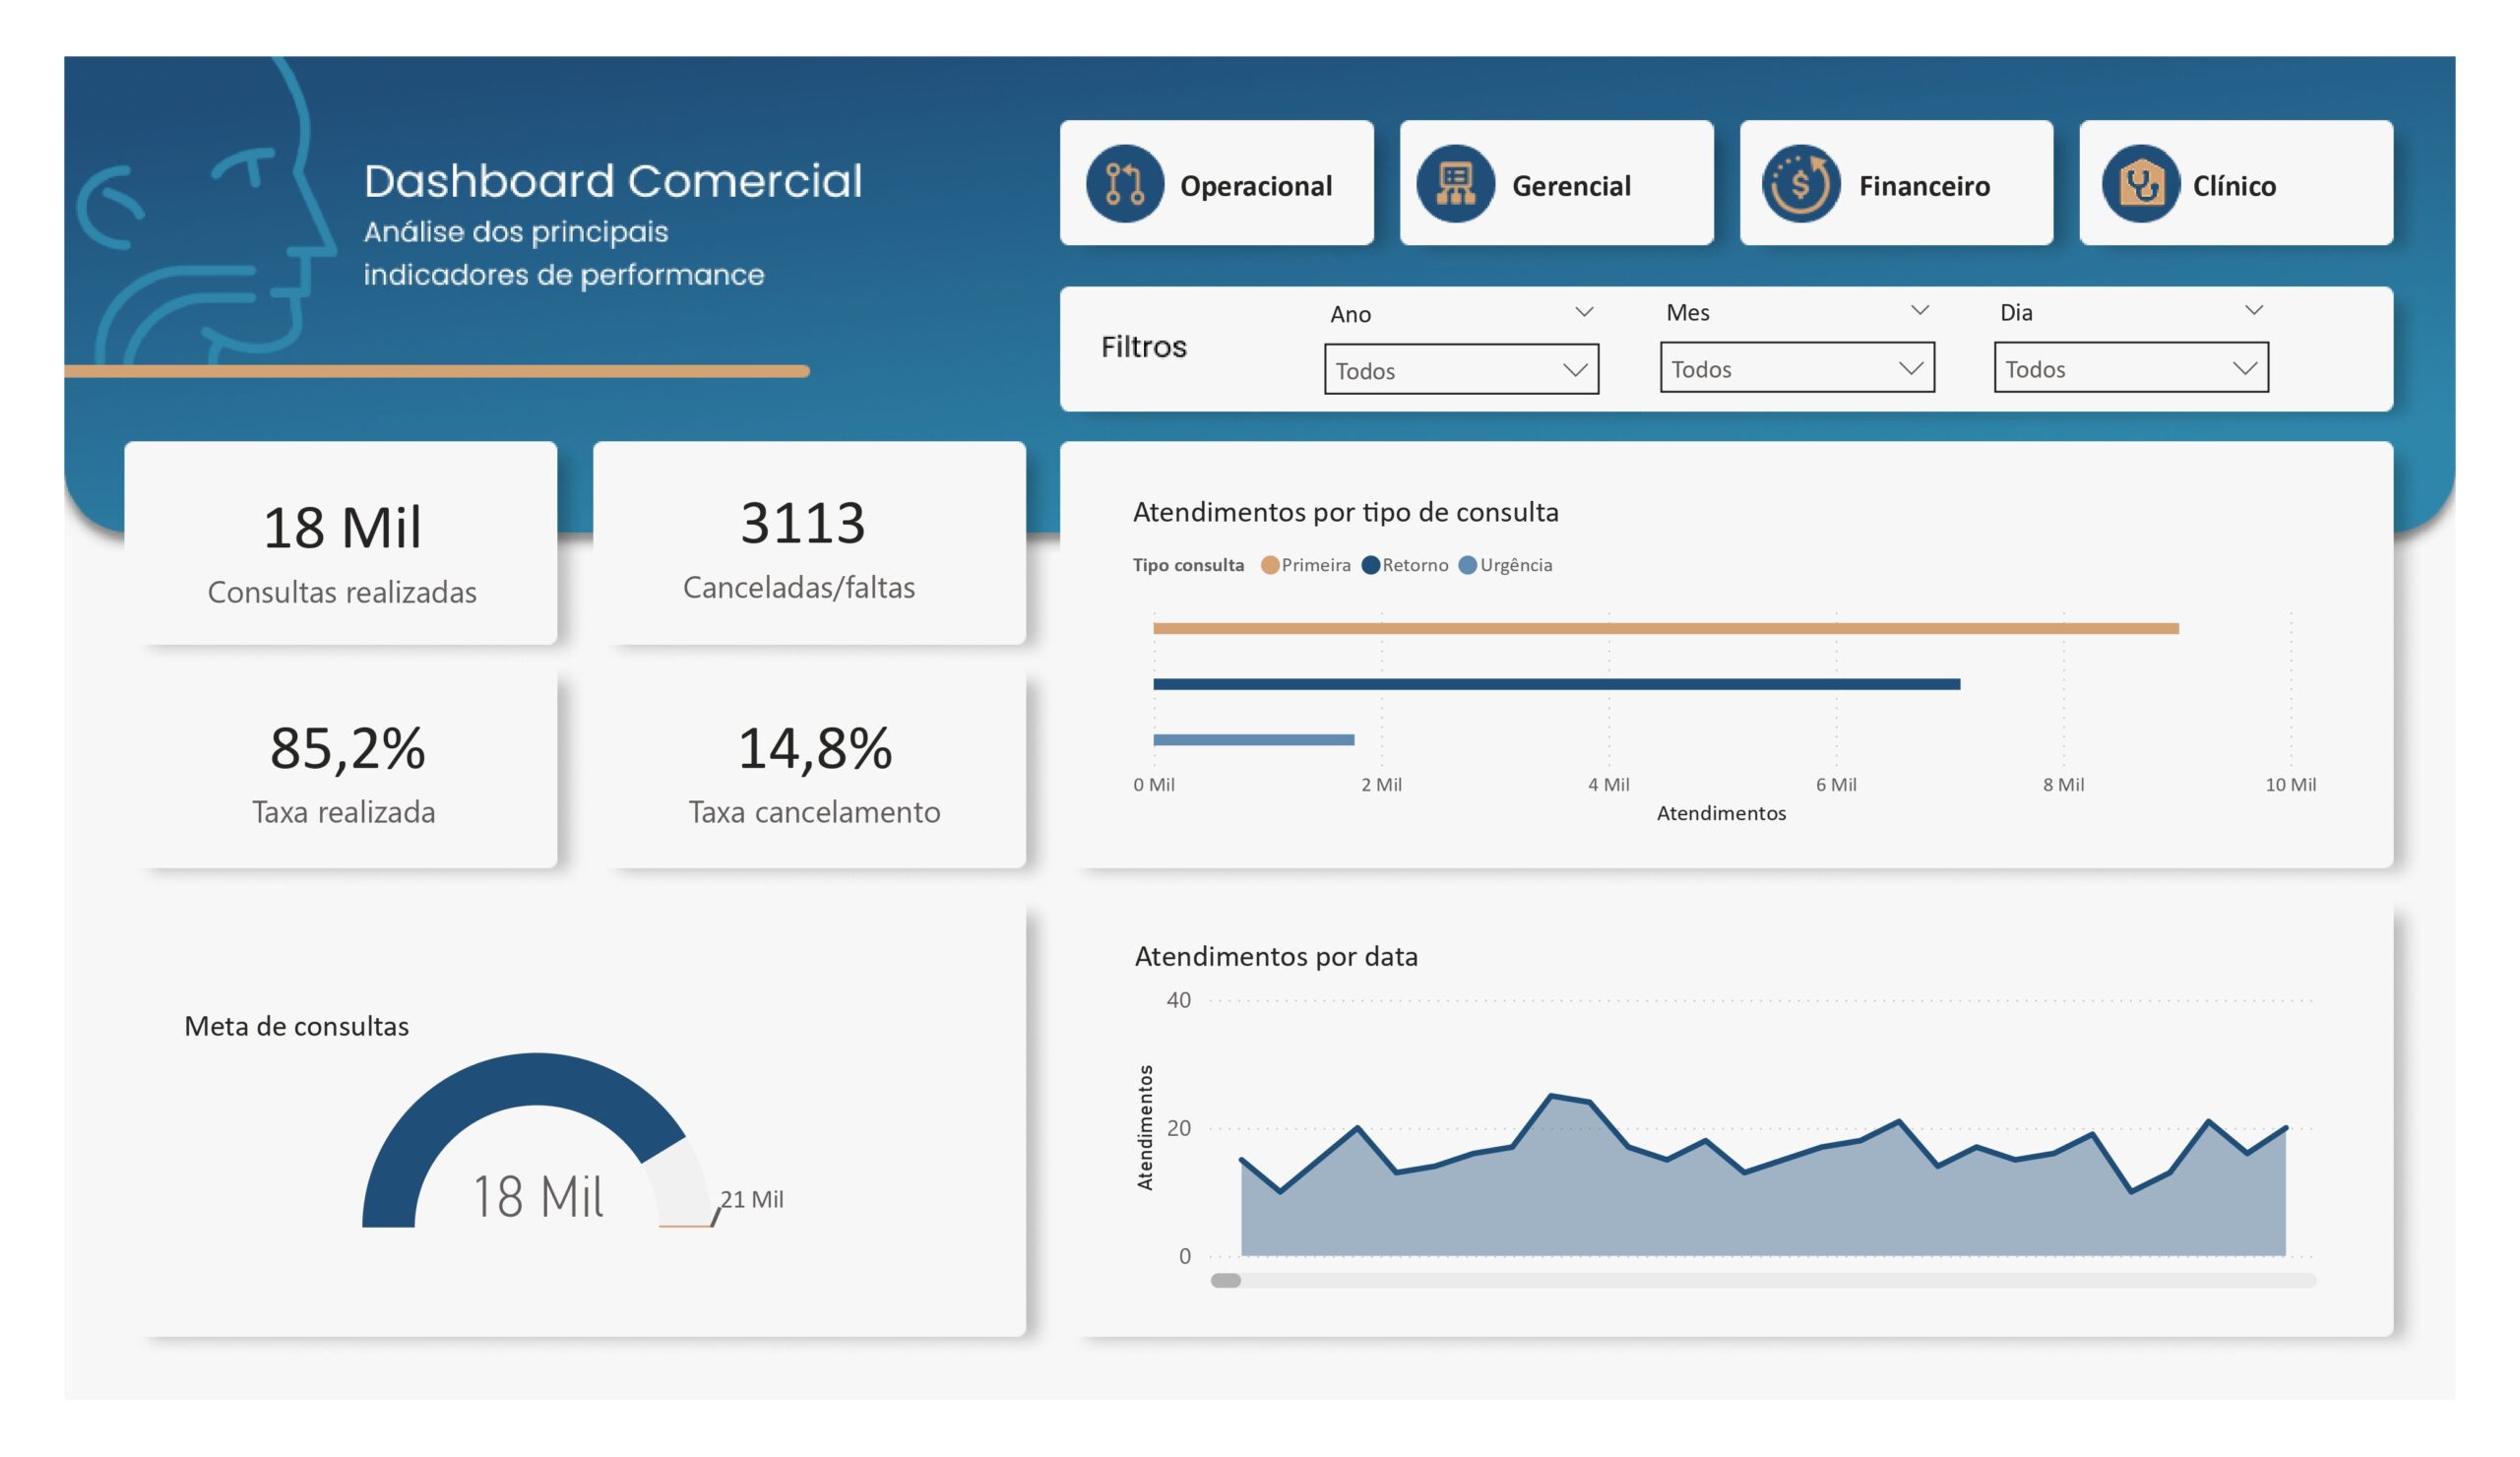Switch to the Gerencial page
The height and width of the screenshot is (1457, 2520).
[x=1571, y=186]
